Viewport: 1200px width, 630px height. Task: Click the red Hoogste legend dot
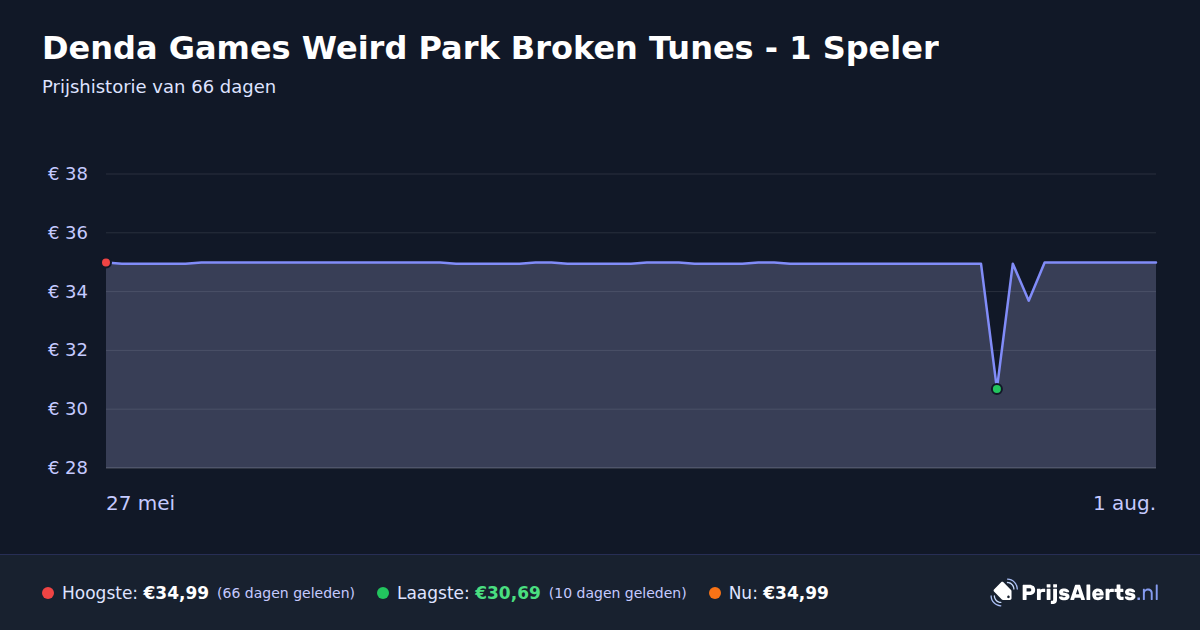coord(48,593)
